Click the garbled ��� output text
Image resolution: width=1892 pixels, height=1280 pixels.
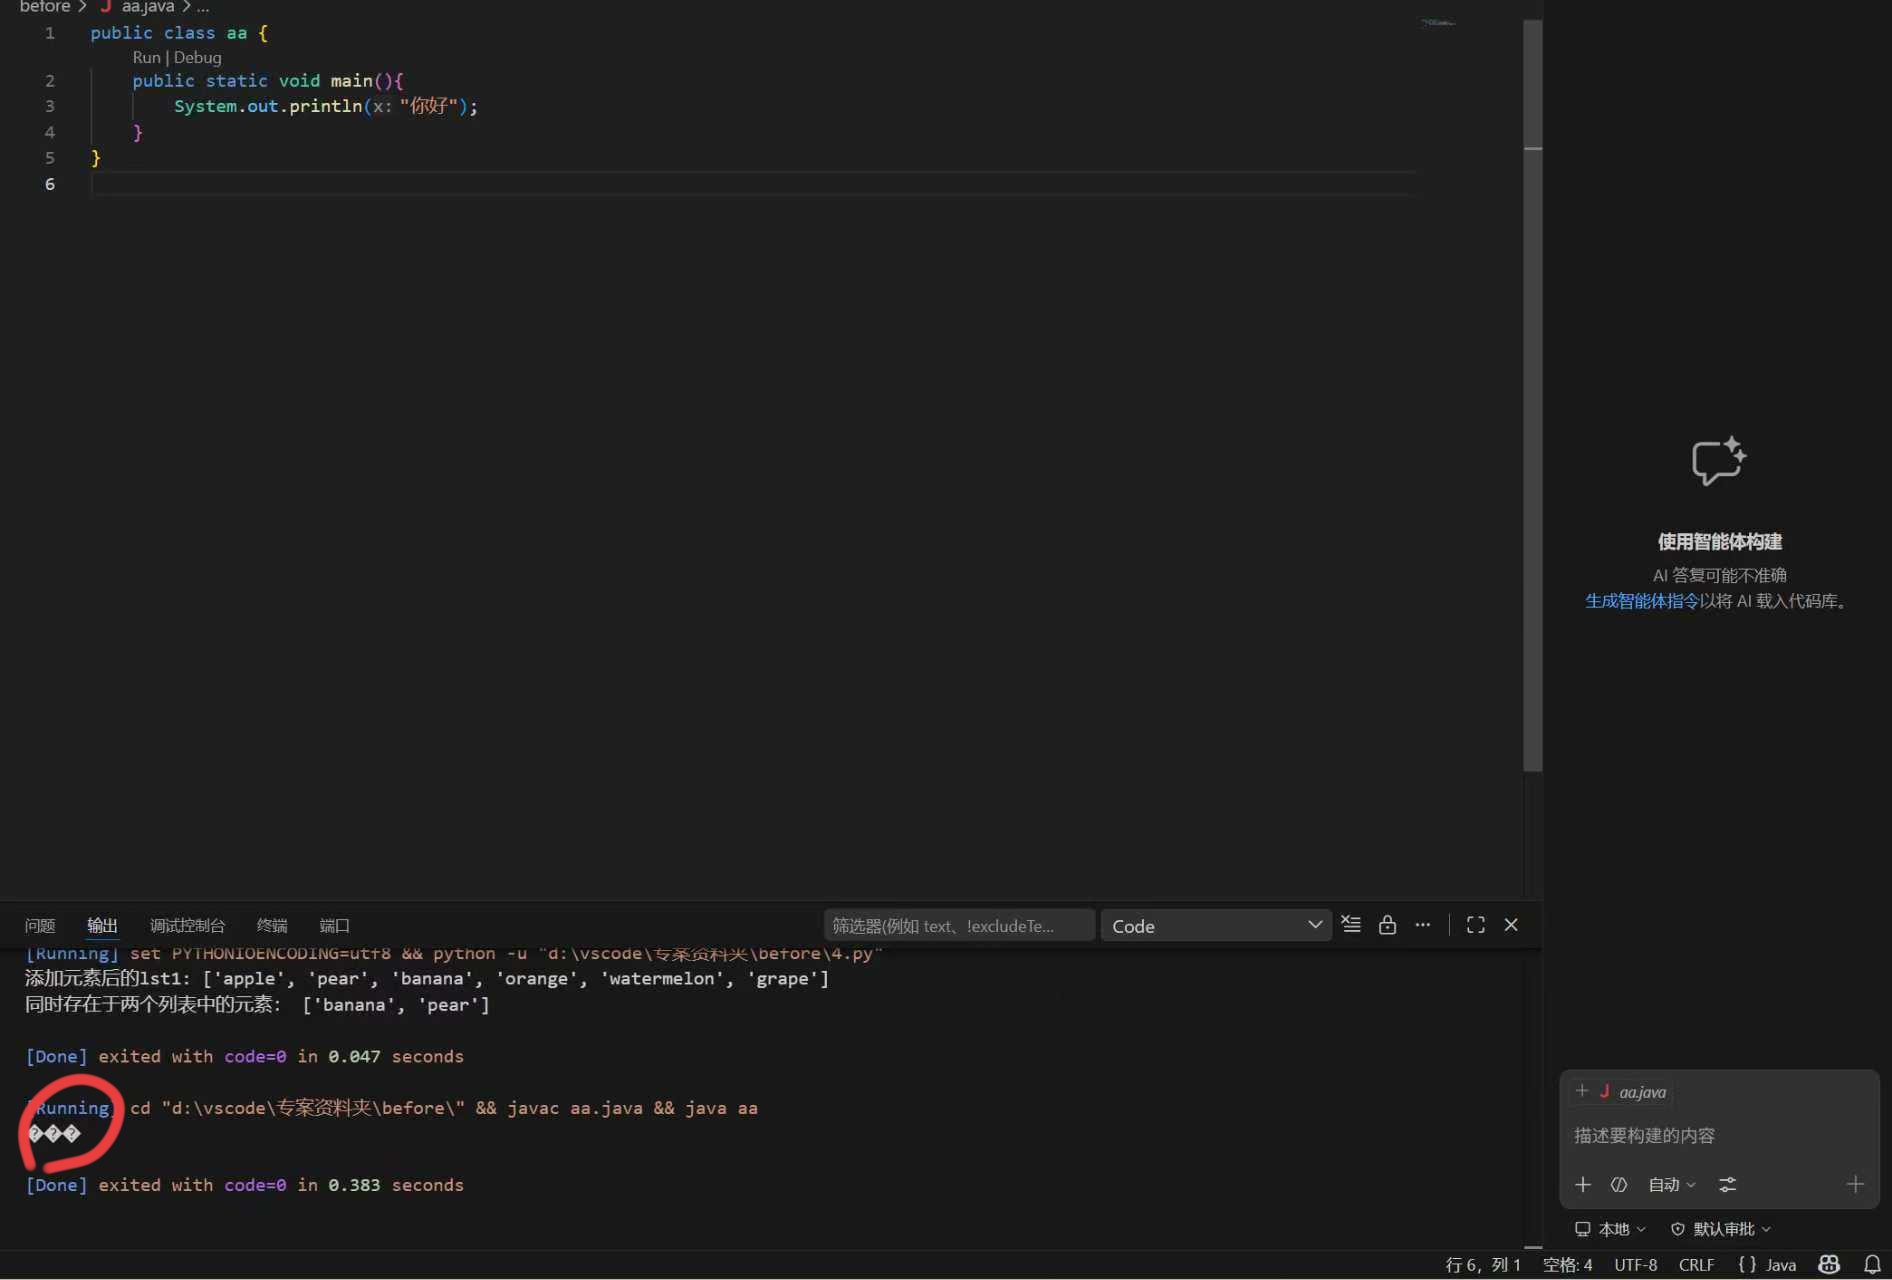pyautogui.click(x=54, y=1134)
